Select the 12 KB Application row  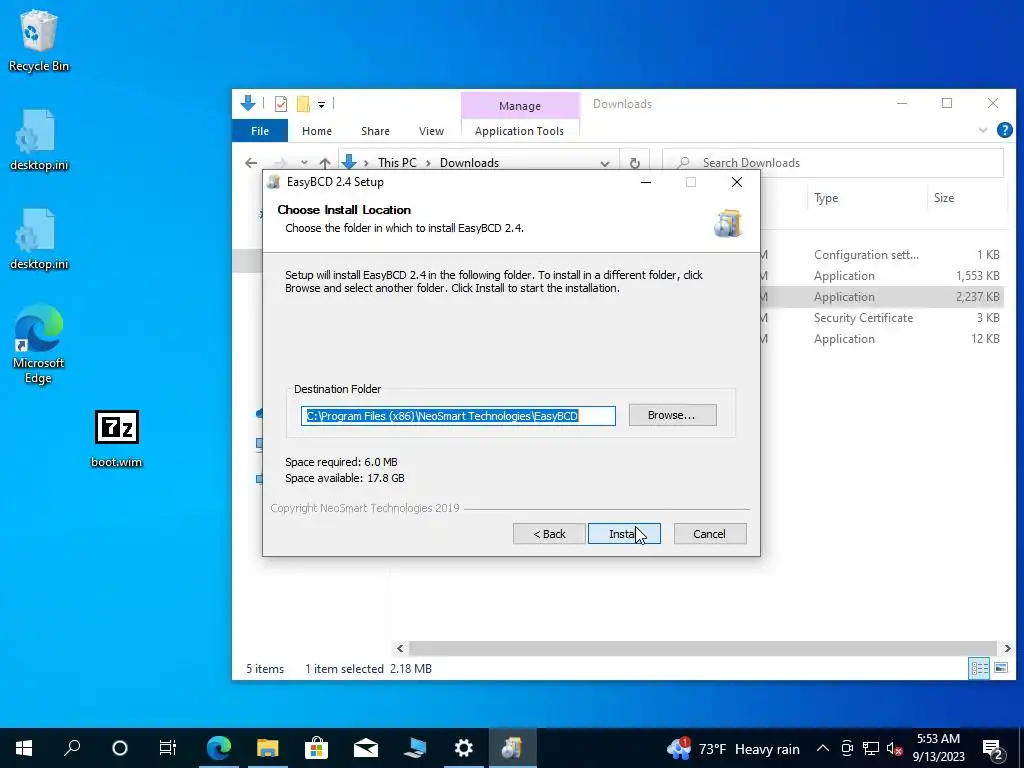pos(882,339)
